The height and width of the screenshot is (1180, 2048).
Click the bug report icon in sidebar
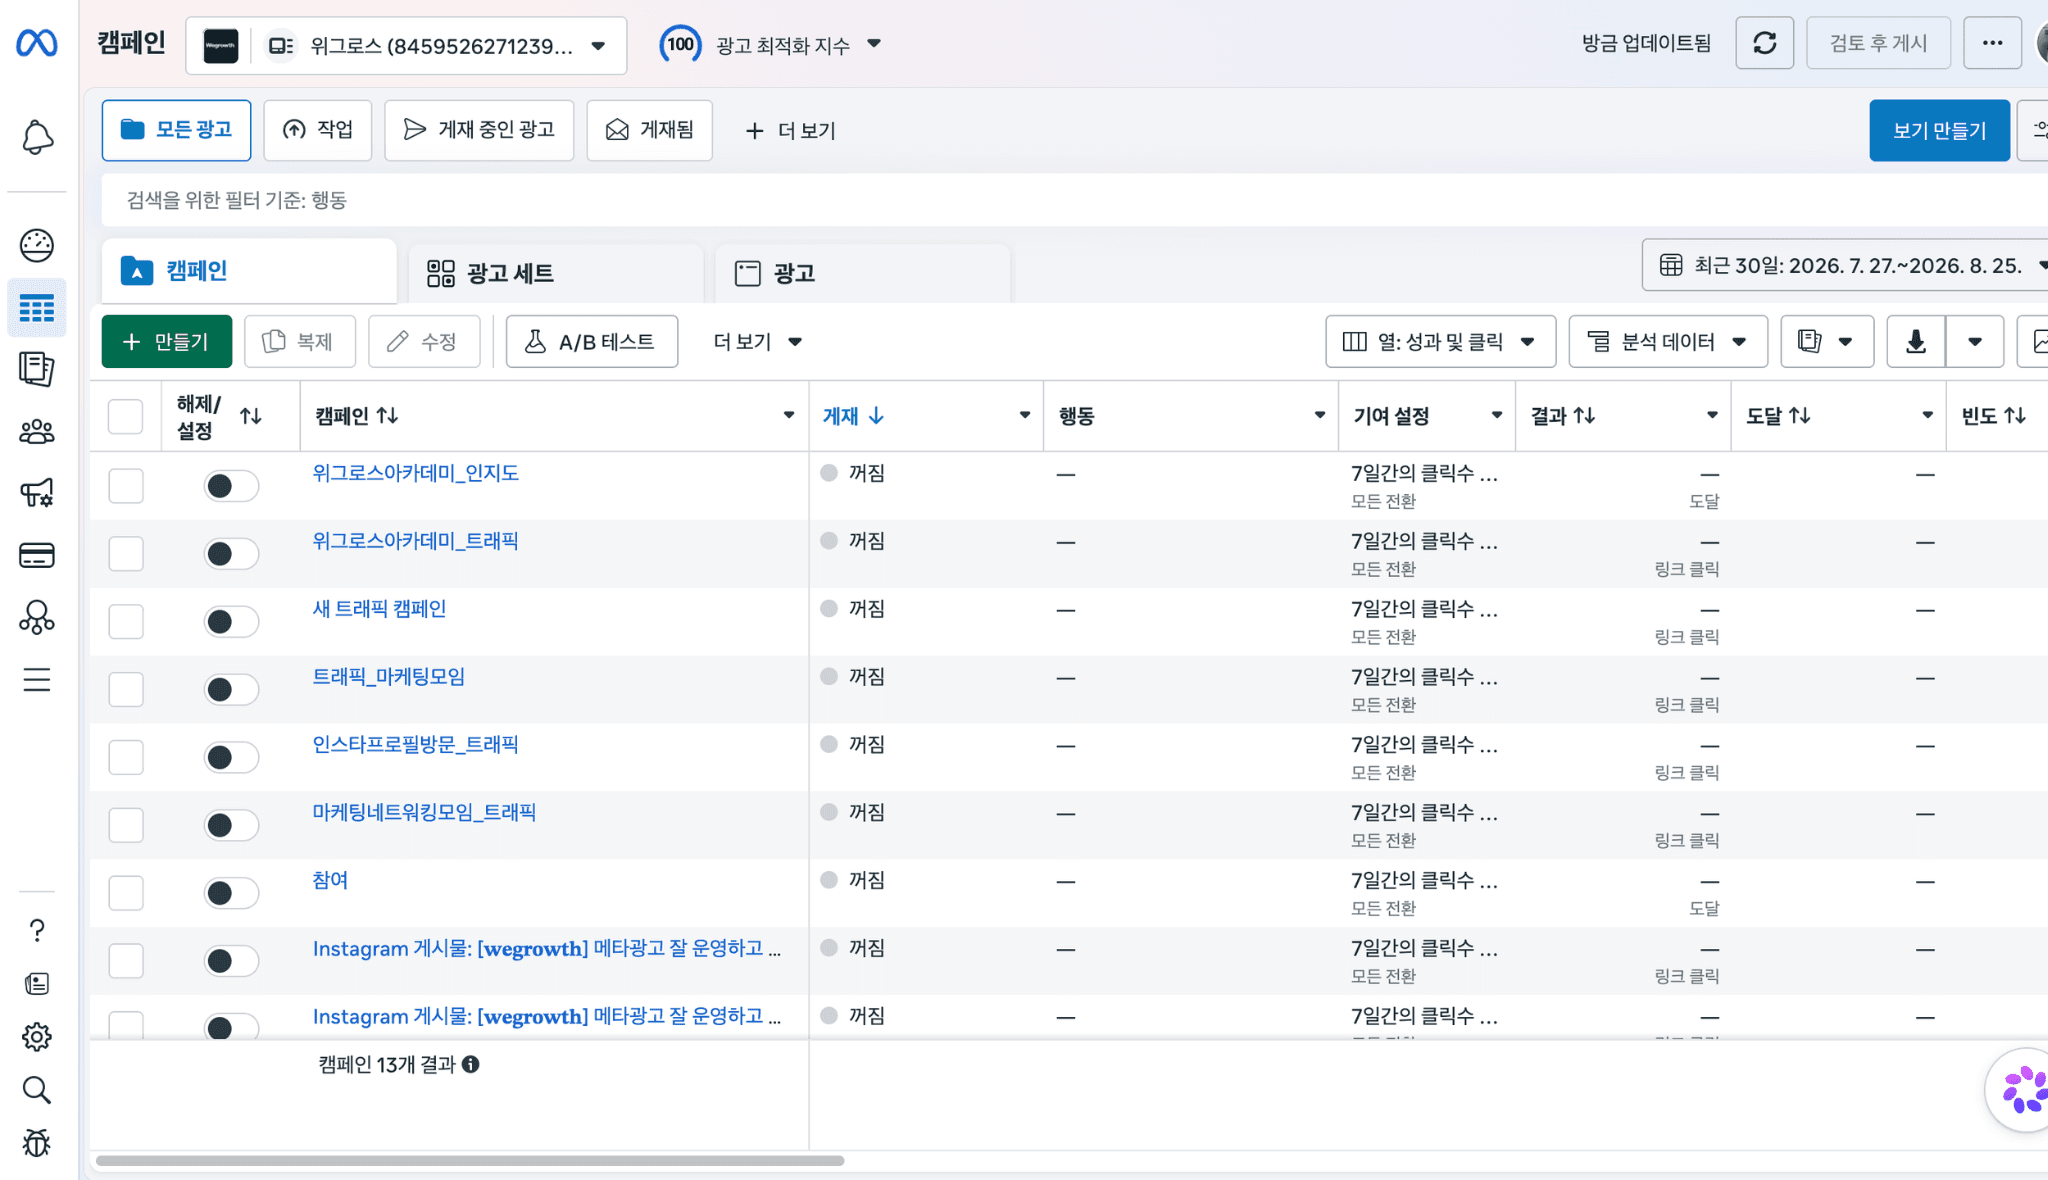[37, 1142]
